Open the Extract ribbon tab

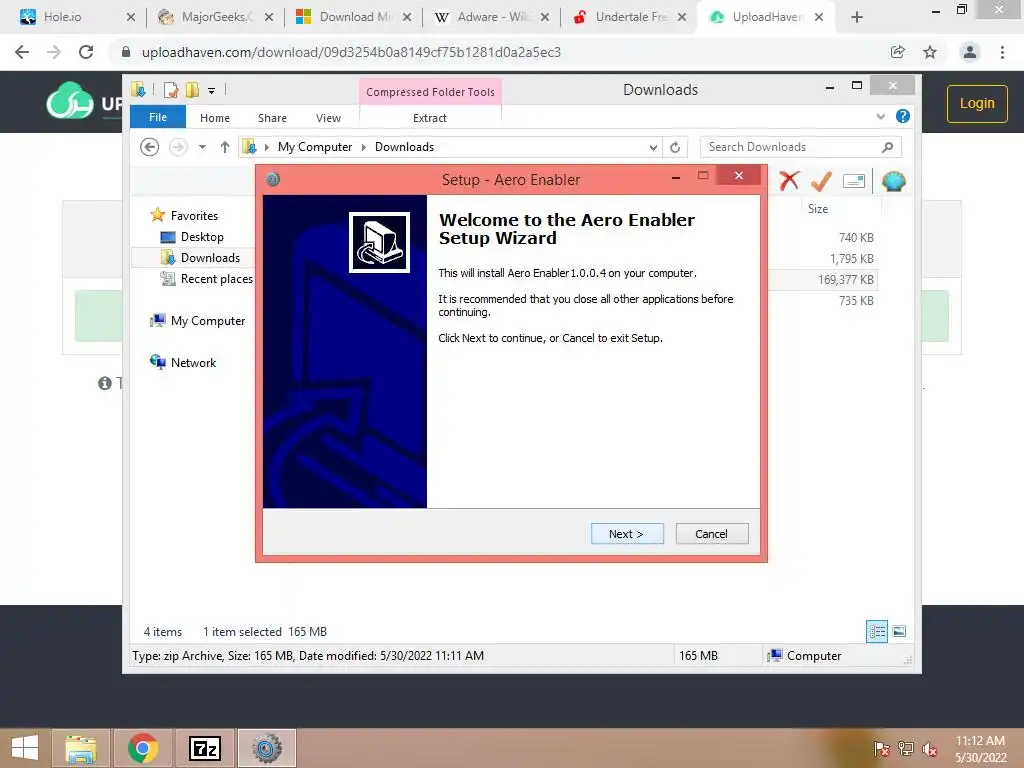(430, 118)
